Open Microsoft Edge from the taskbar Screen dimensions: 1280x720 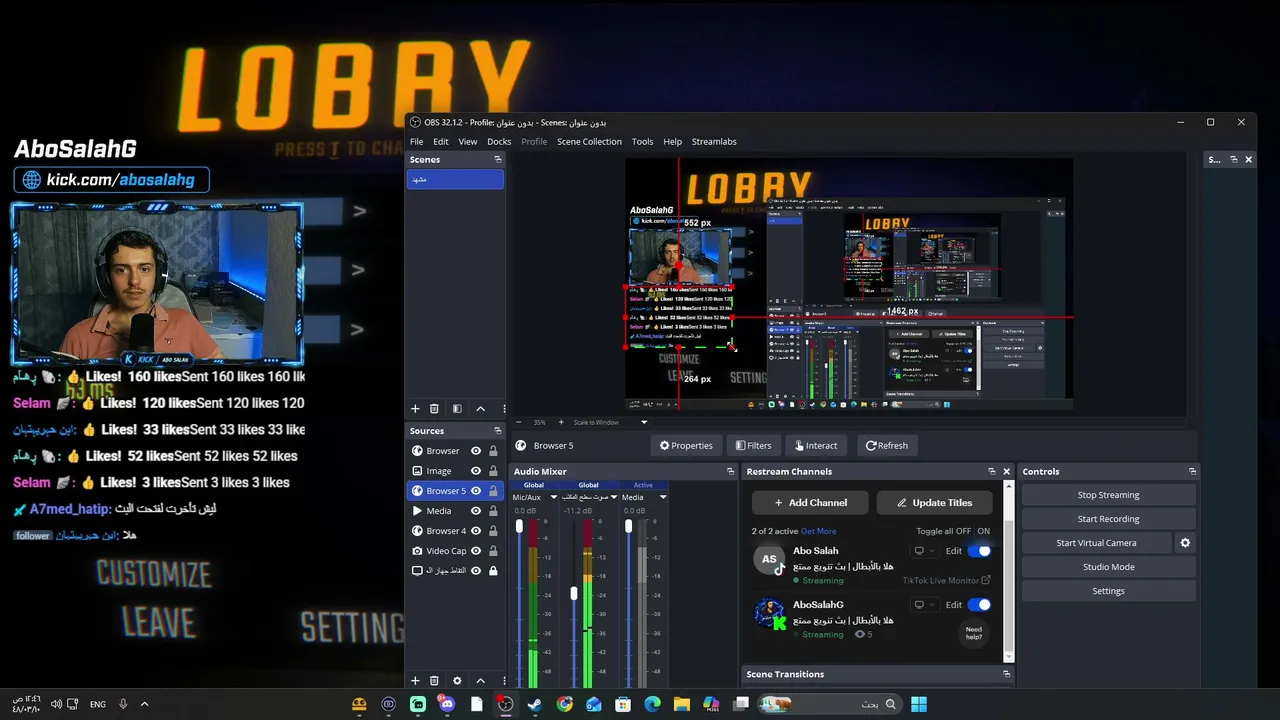[653, 704]
